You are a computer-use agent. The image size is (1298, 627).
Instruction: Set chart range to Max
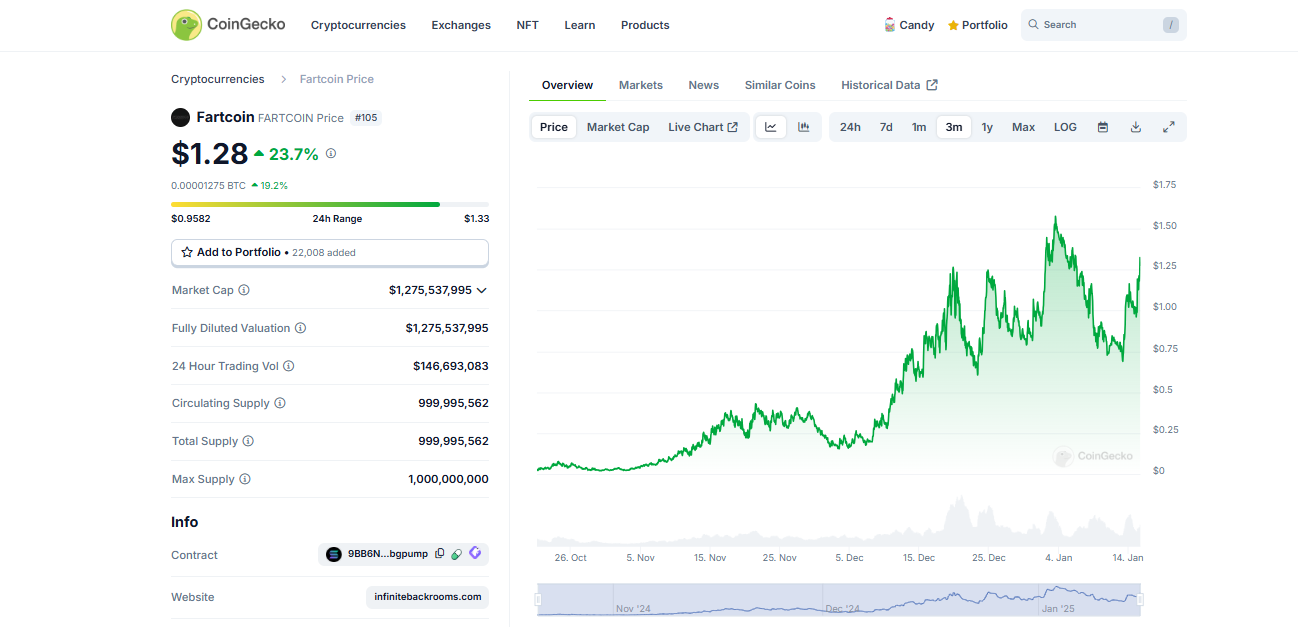(1023, 127)
